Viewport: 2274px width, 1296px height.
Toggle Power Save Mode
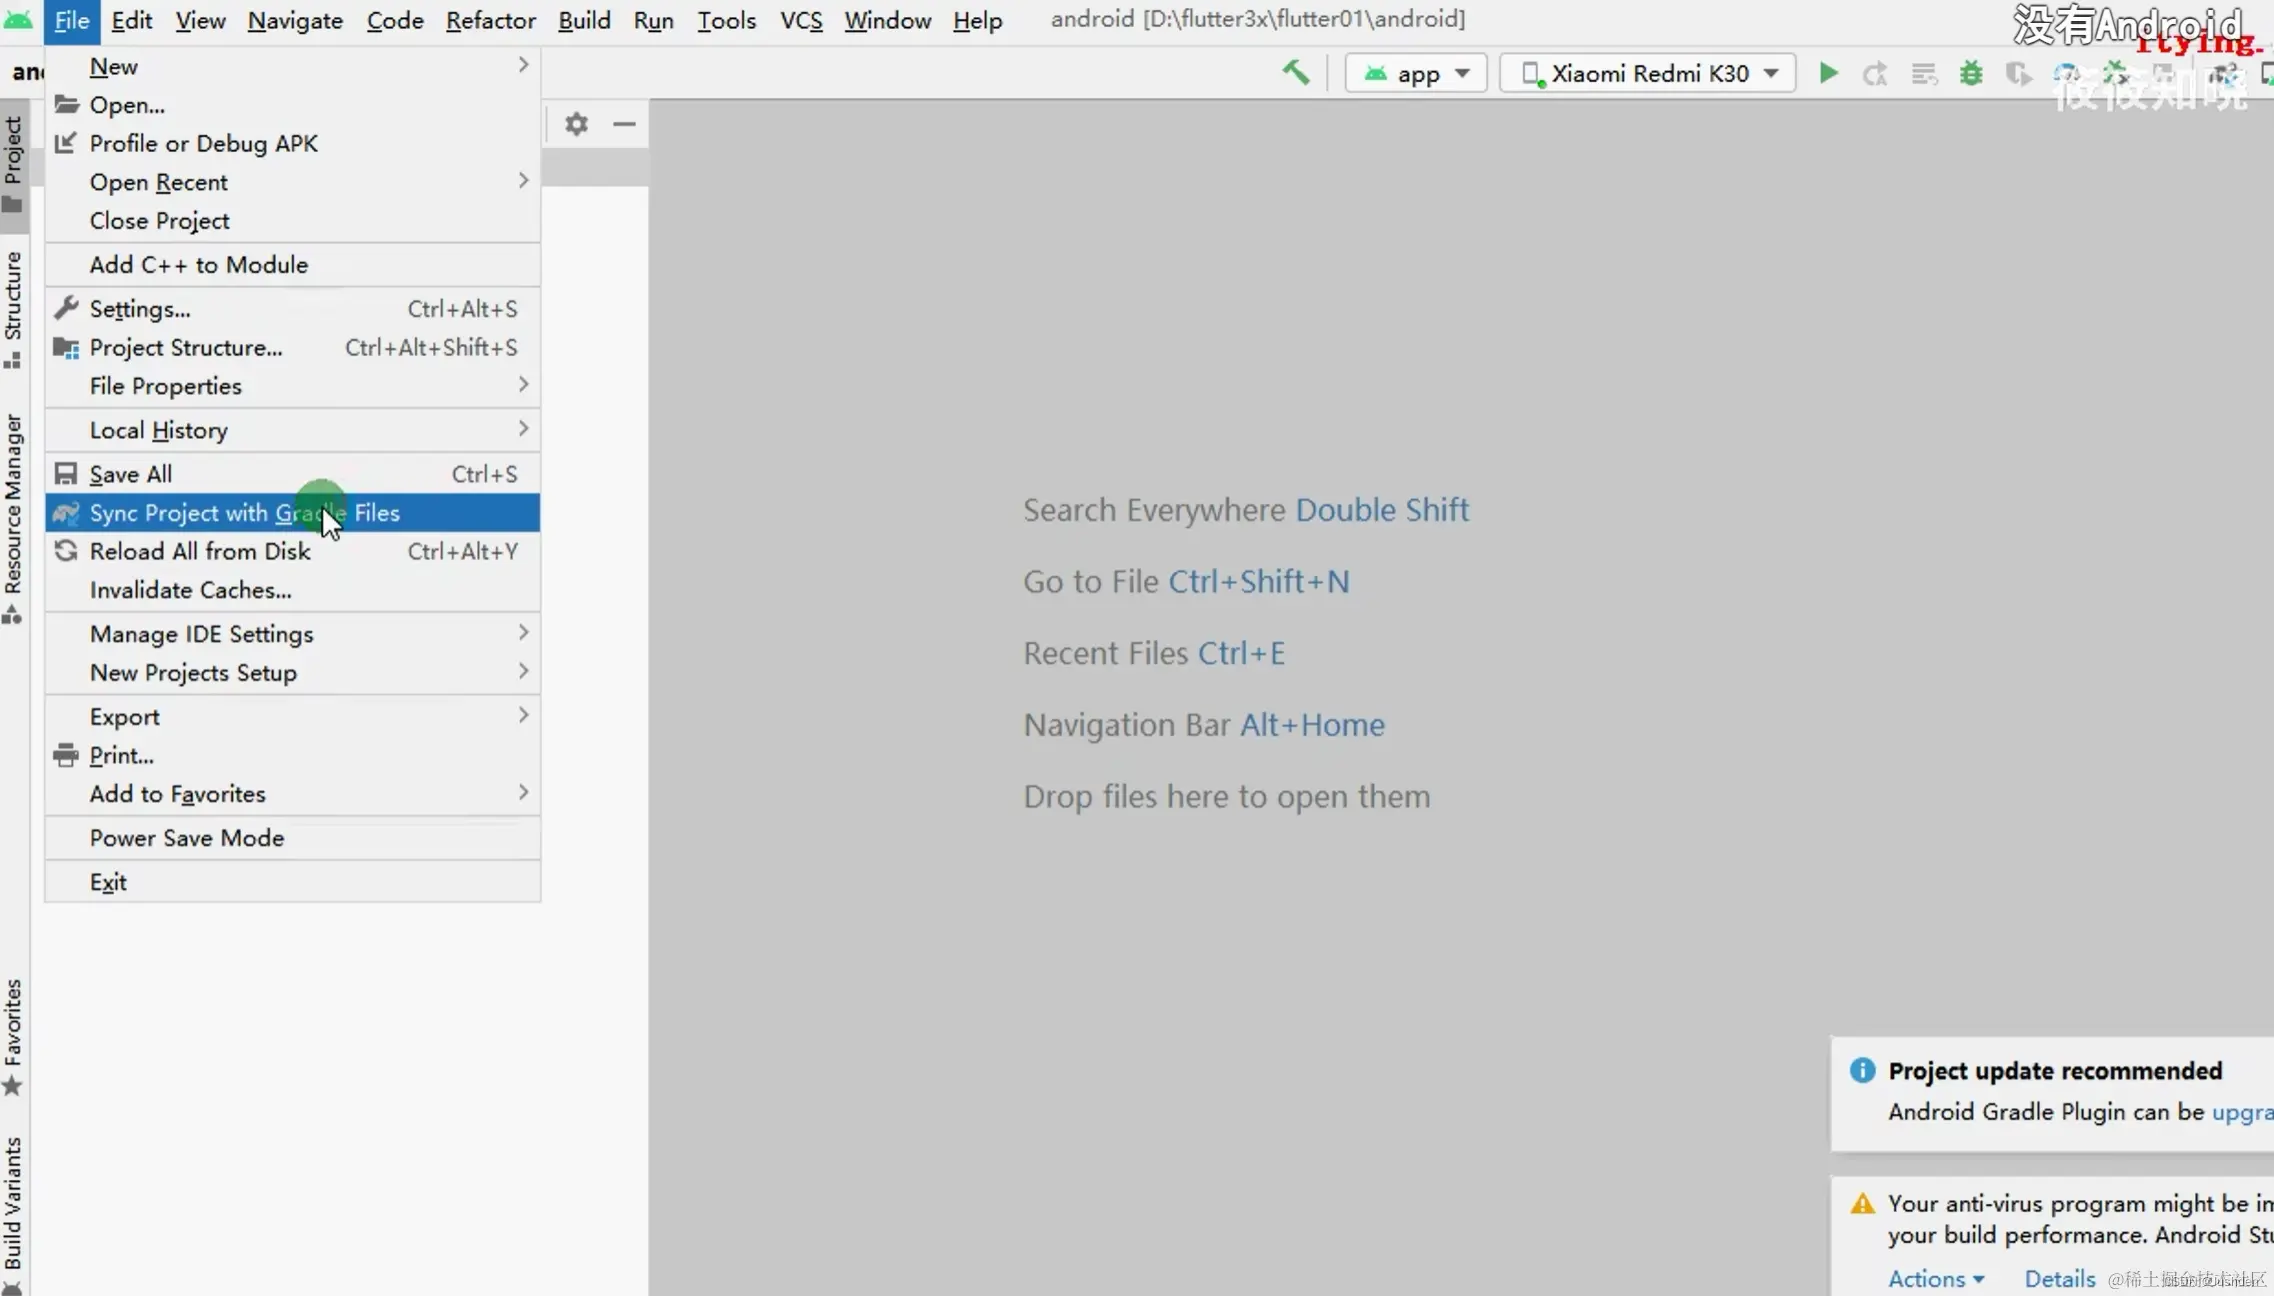(187, 838)
